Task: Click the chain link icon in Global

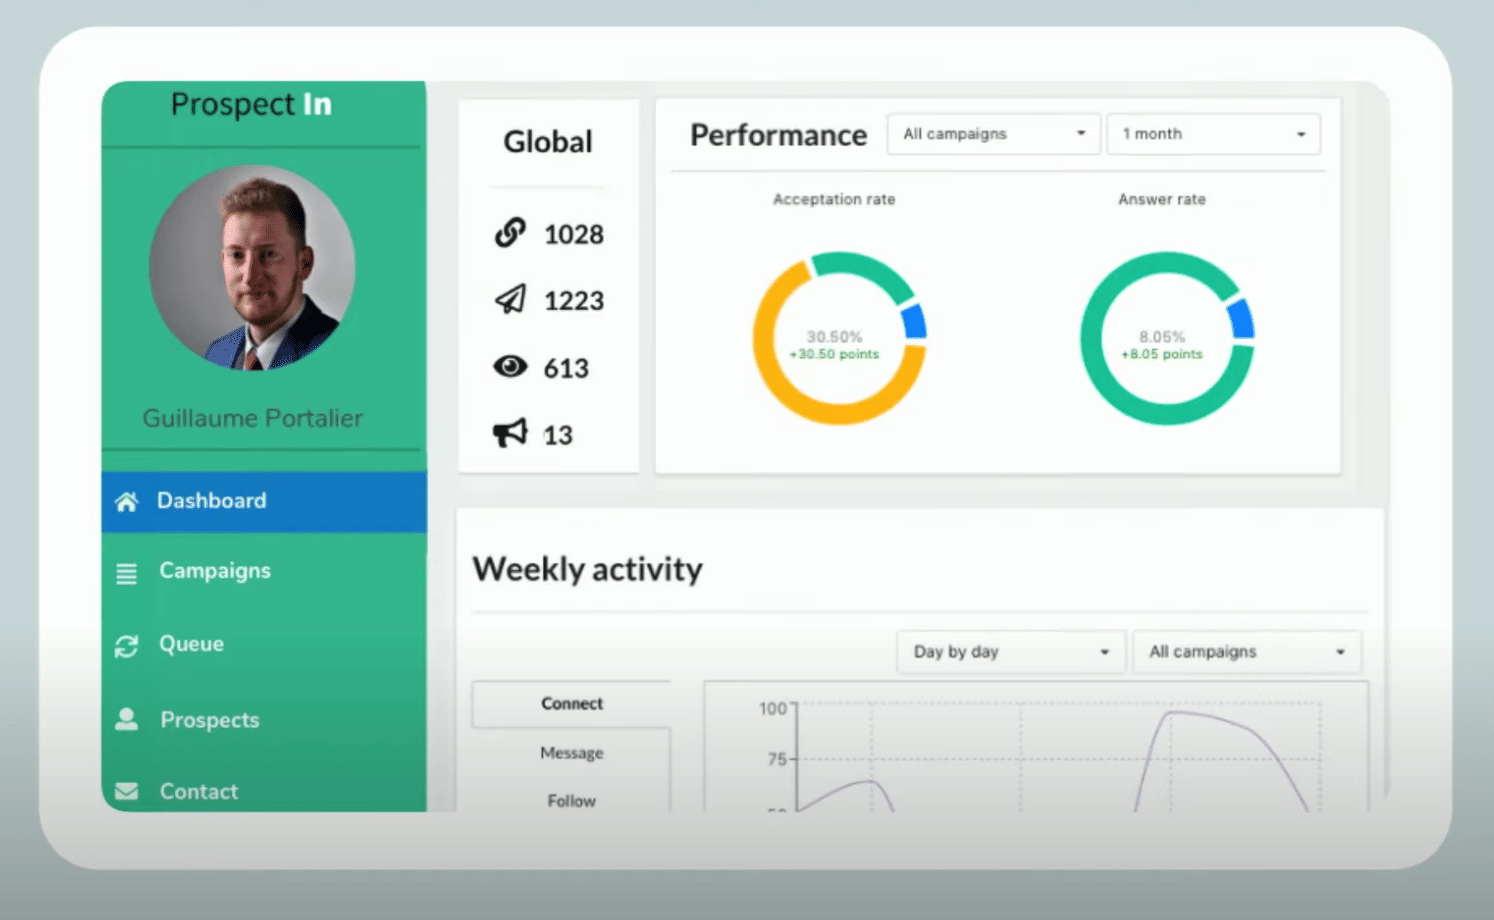Action: click(510, 233)
